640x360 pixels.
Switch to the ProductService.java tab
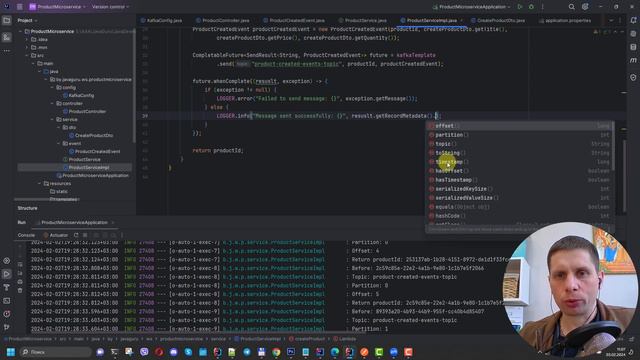click(362, 20)
